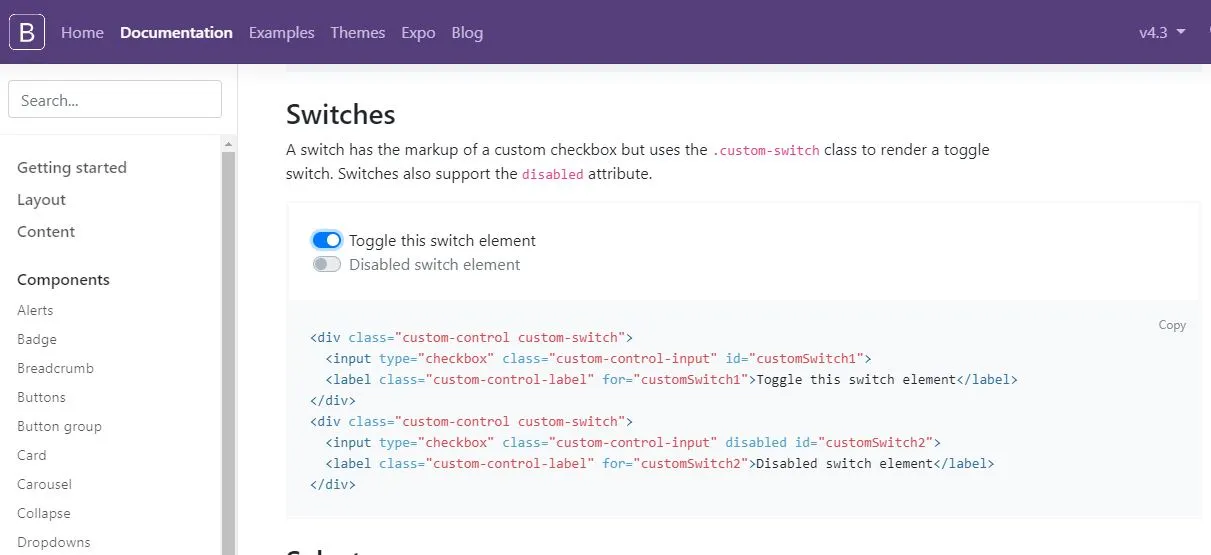
Task: Open the Buttons component page
Action: [x=41, y=398]
